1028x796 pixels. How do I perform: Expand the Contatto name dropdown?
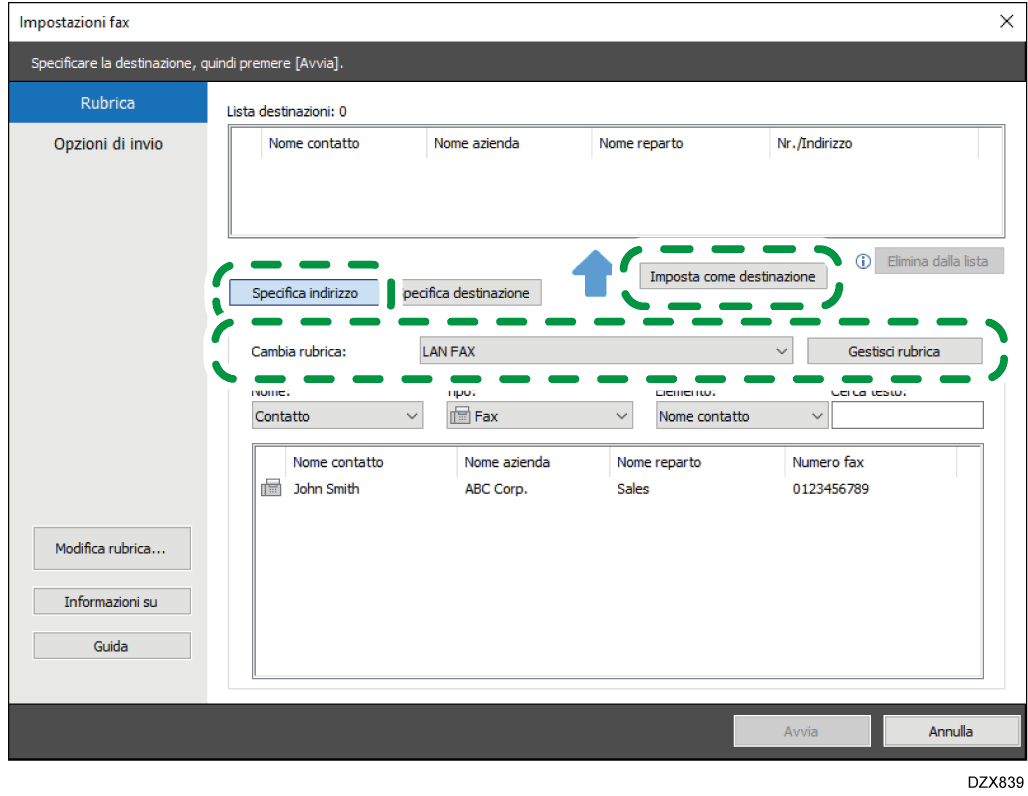(338, 416)
